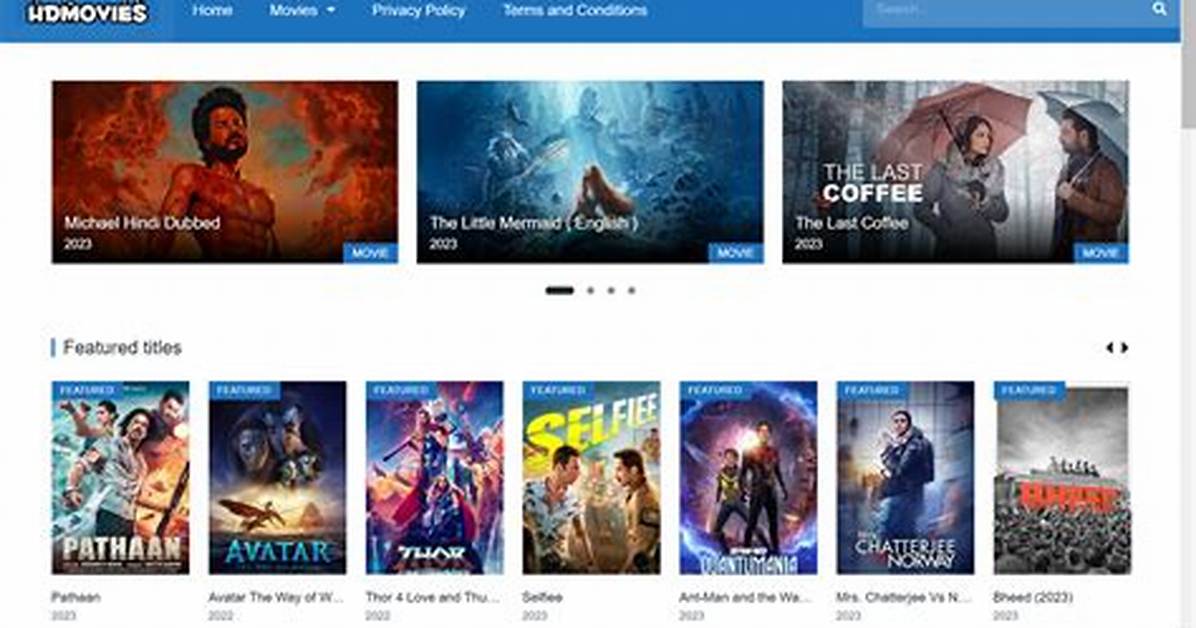Click MOVIE tag on Last Coffee banner
The image size is (1196, 628).
(1101, 253)
